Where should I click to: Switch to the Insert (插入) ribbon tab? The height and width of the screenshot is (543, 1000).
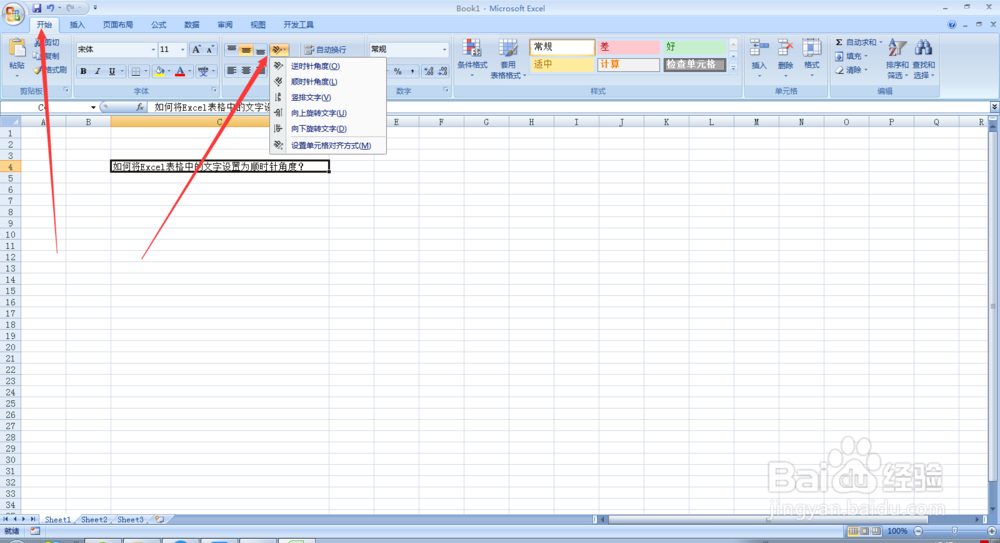click(77, 25)
